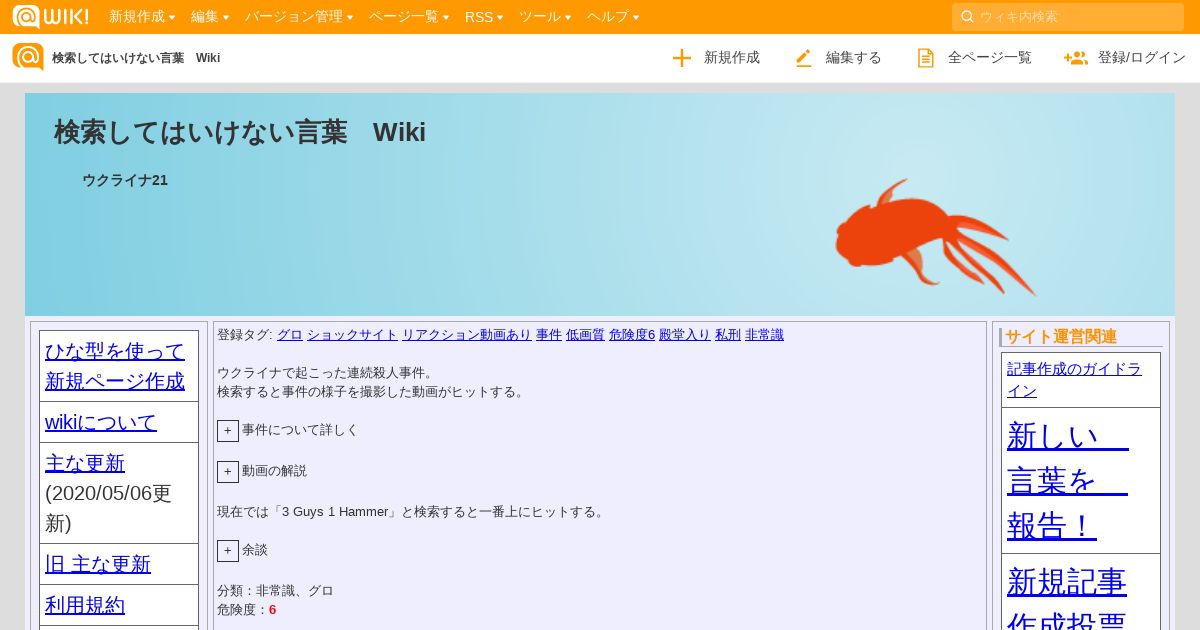Click the magnifier icon in search box

pos(967,17)
